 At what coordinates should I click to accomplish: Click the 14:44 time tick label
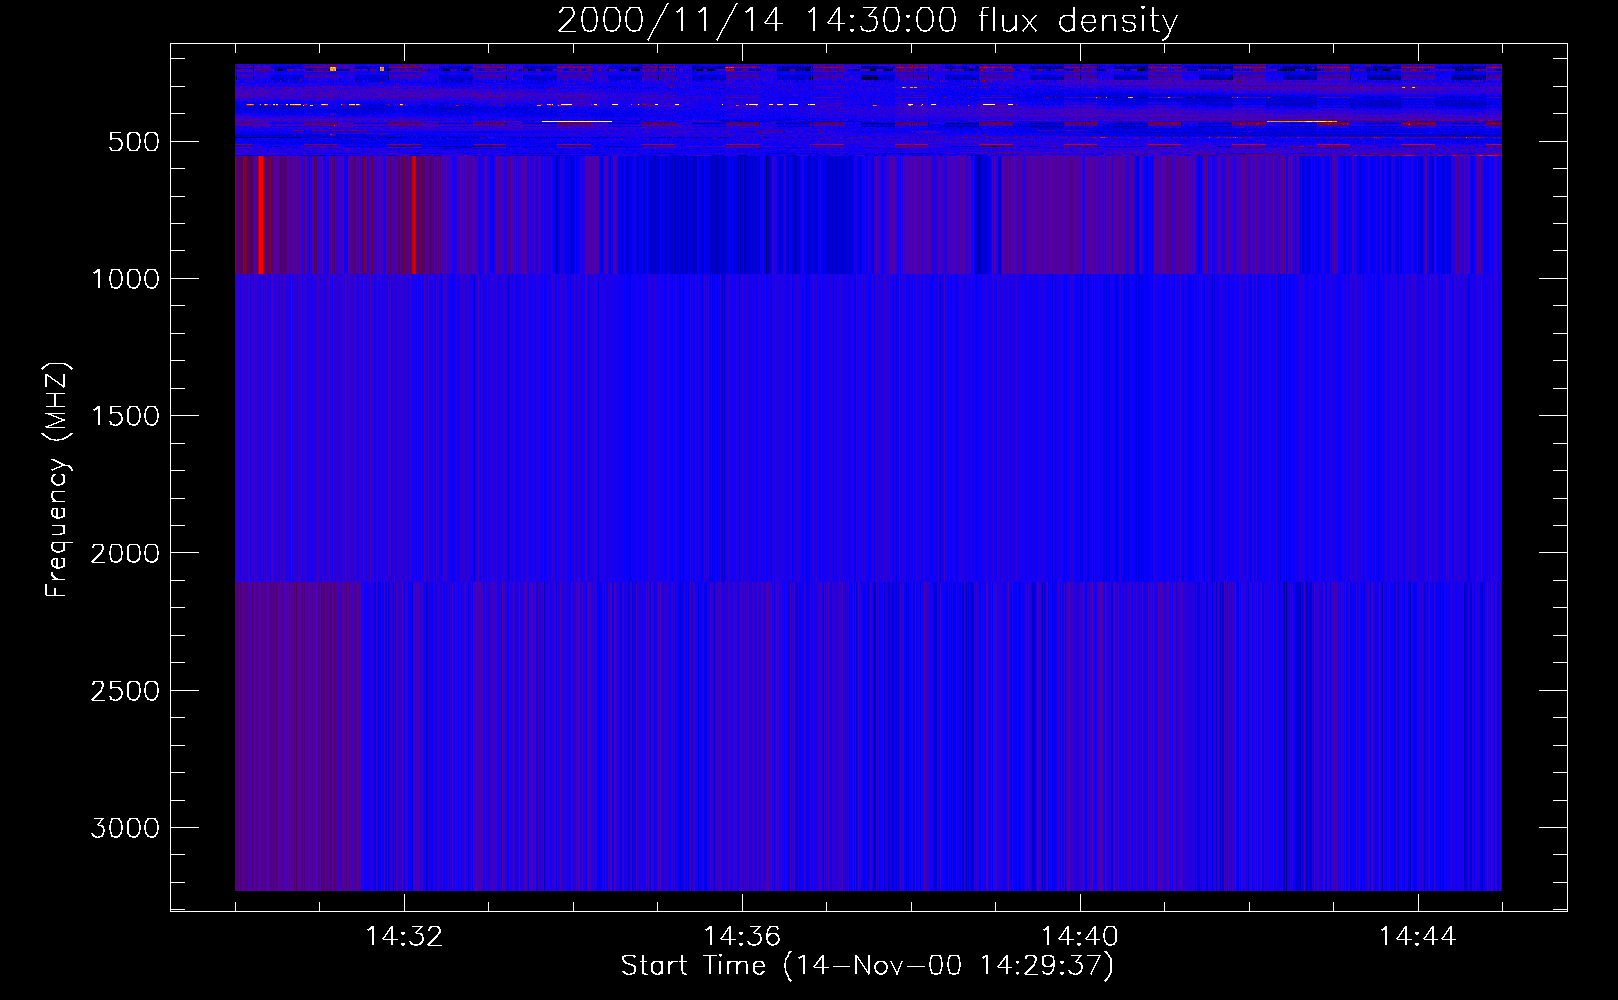pos(1418,937)
